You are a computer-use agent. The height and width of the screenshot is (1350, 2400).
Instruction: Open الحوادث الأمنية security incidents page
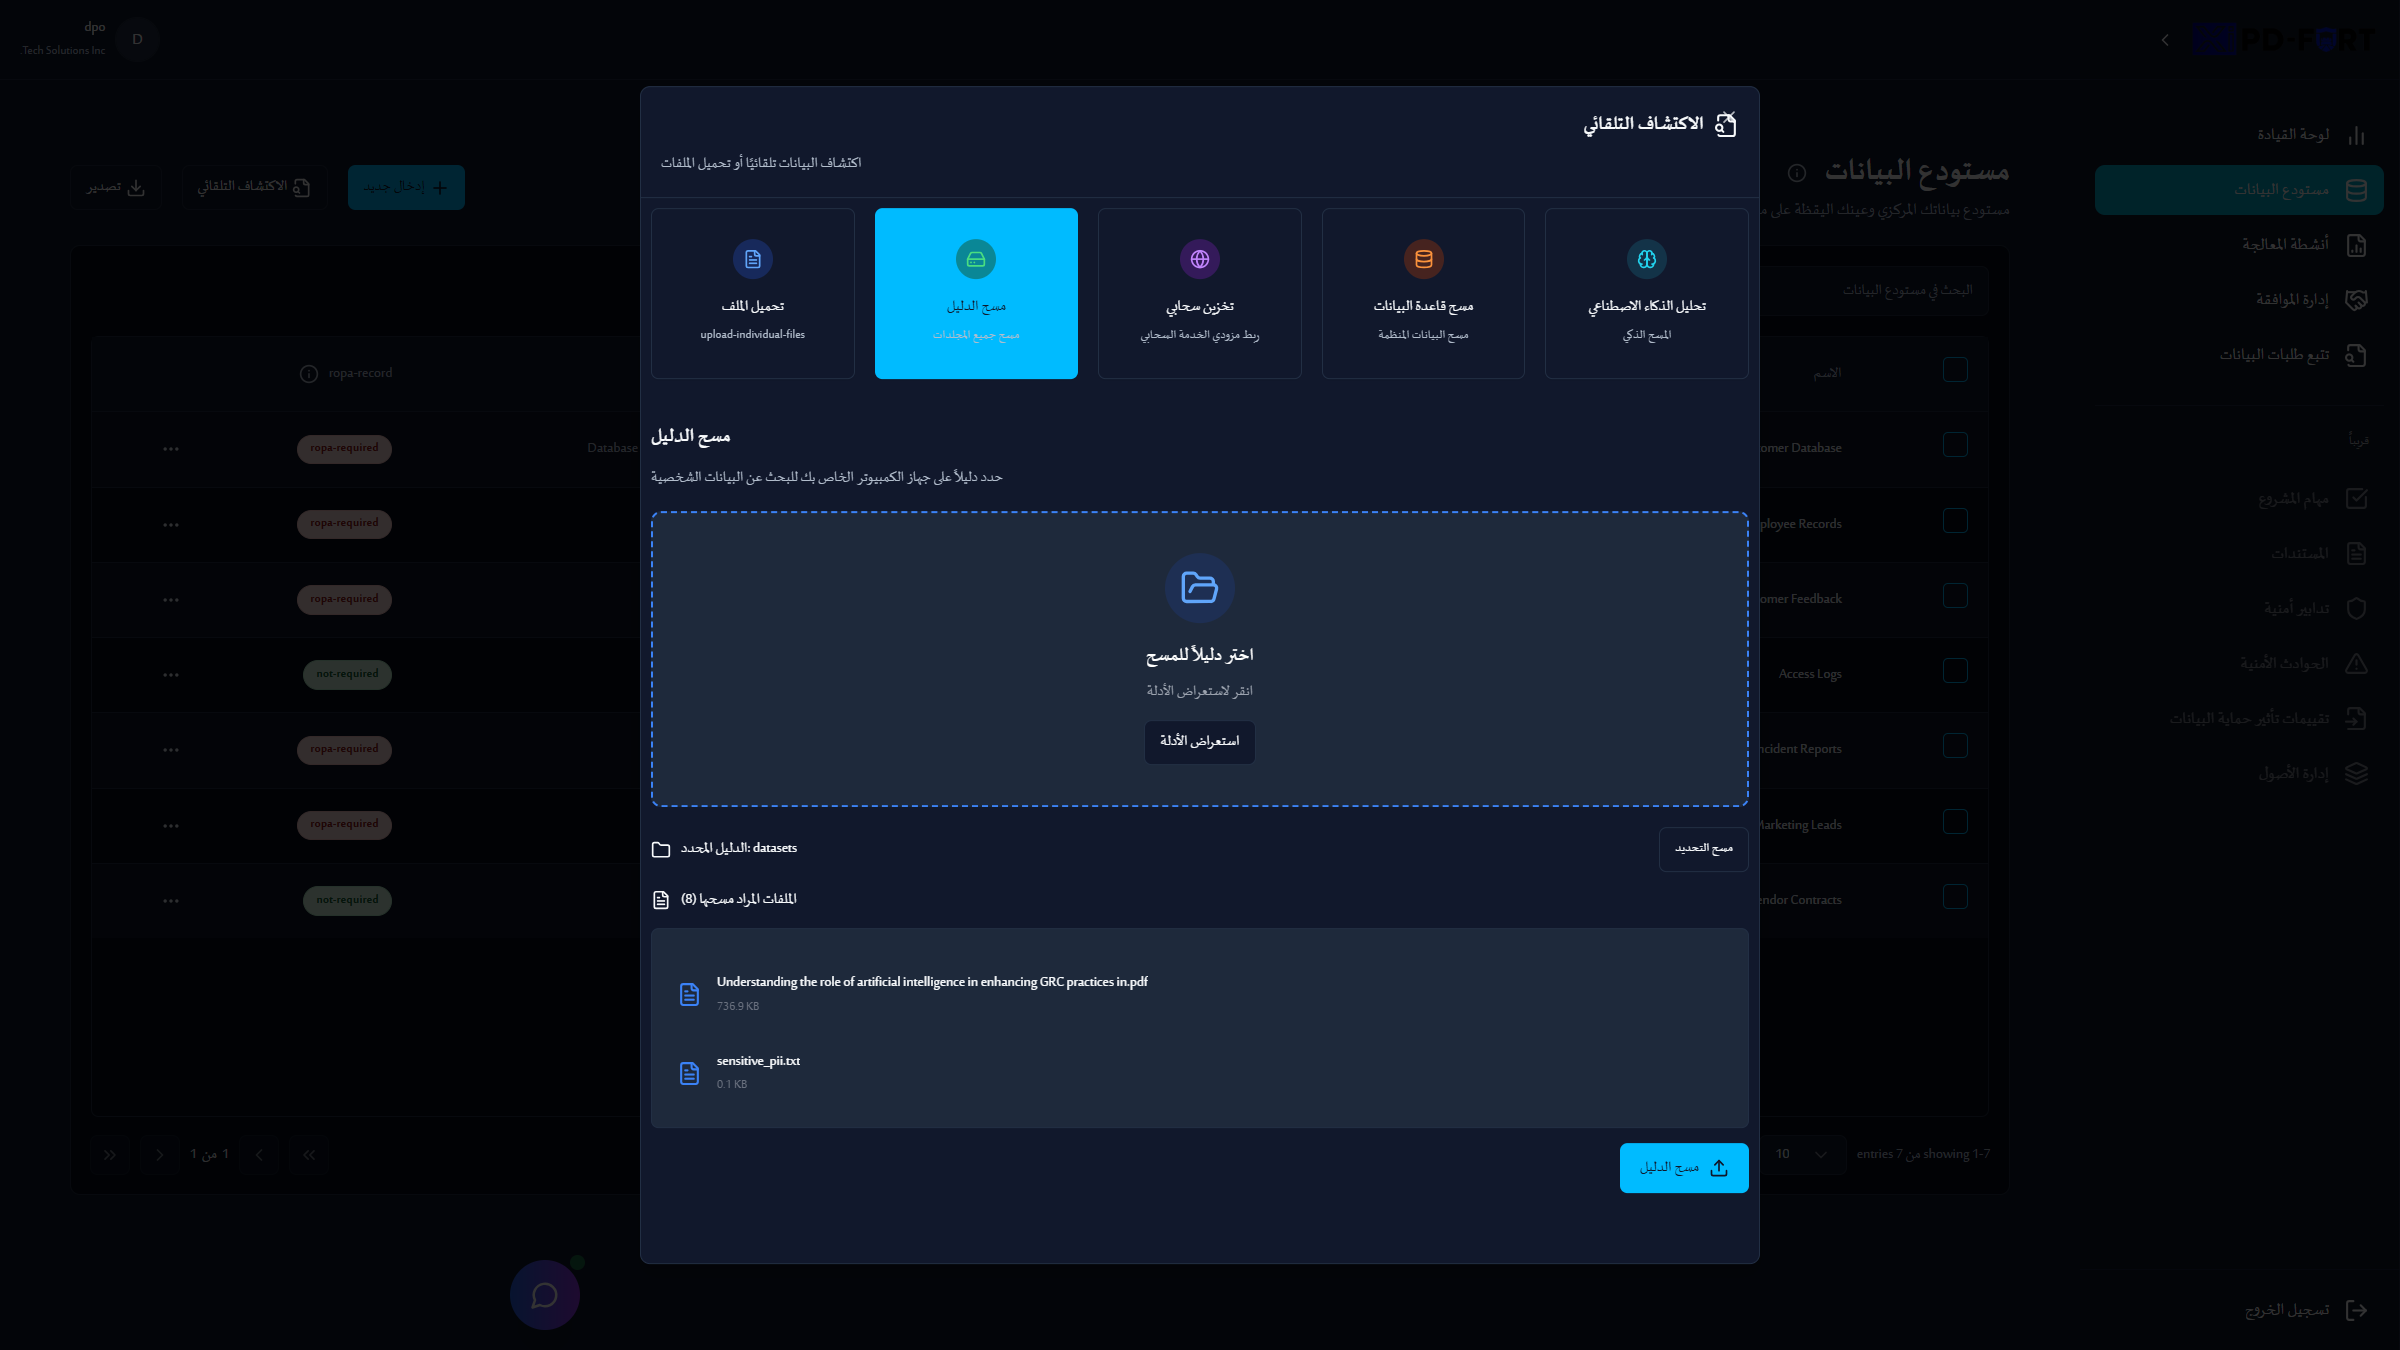pyautogui.click(x=2285, y=662)
